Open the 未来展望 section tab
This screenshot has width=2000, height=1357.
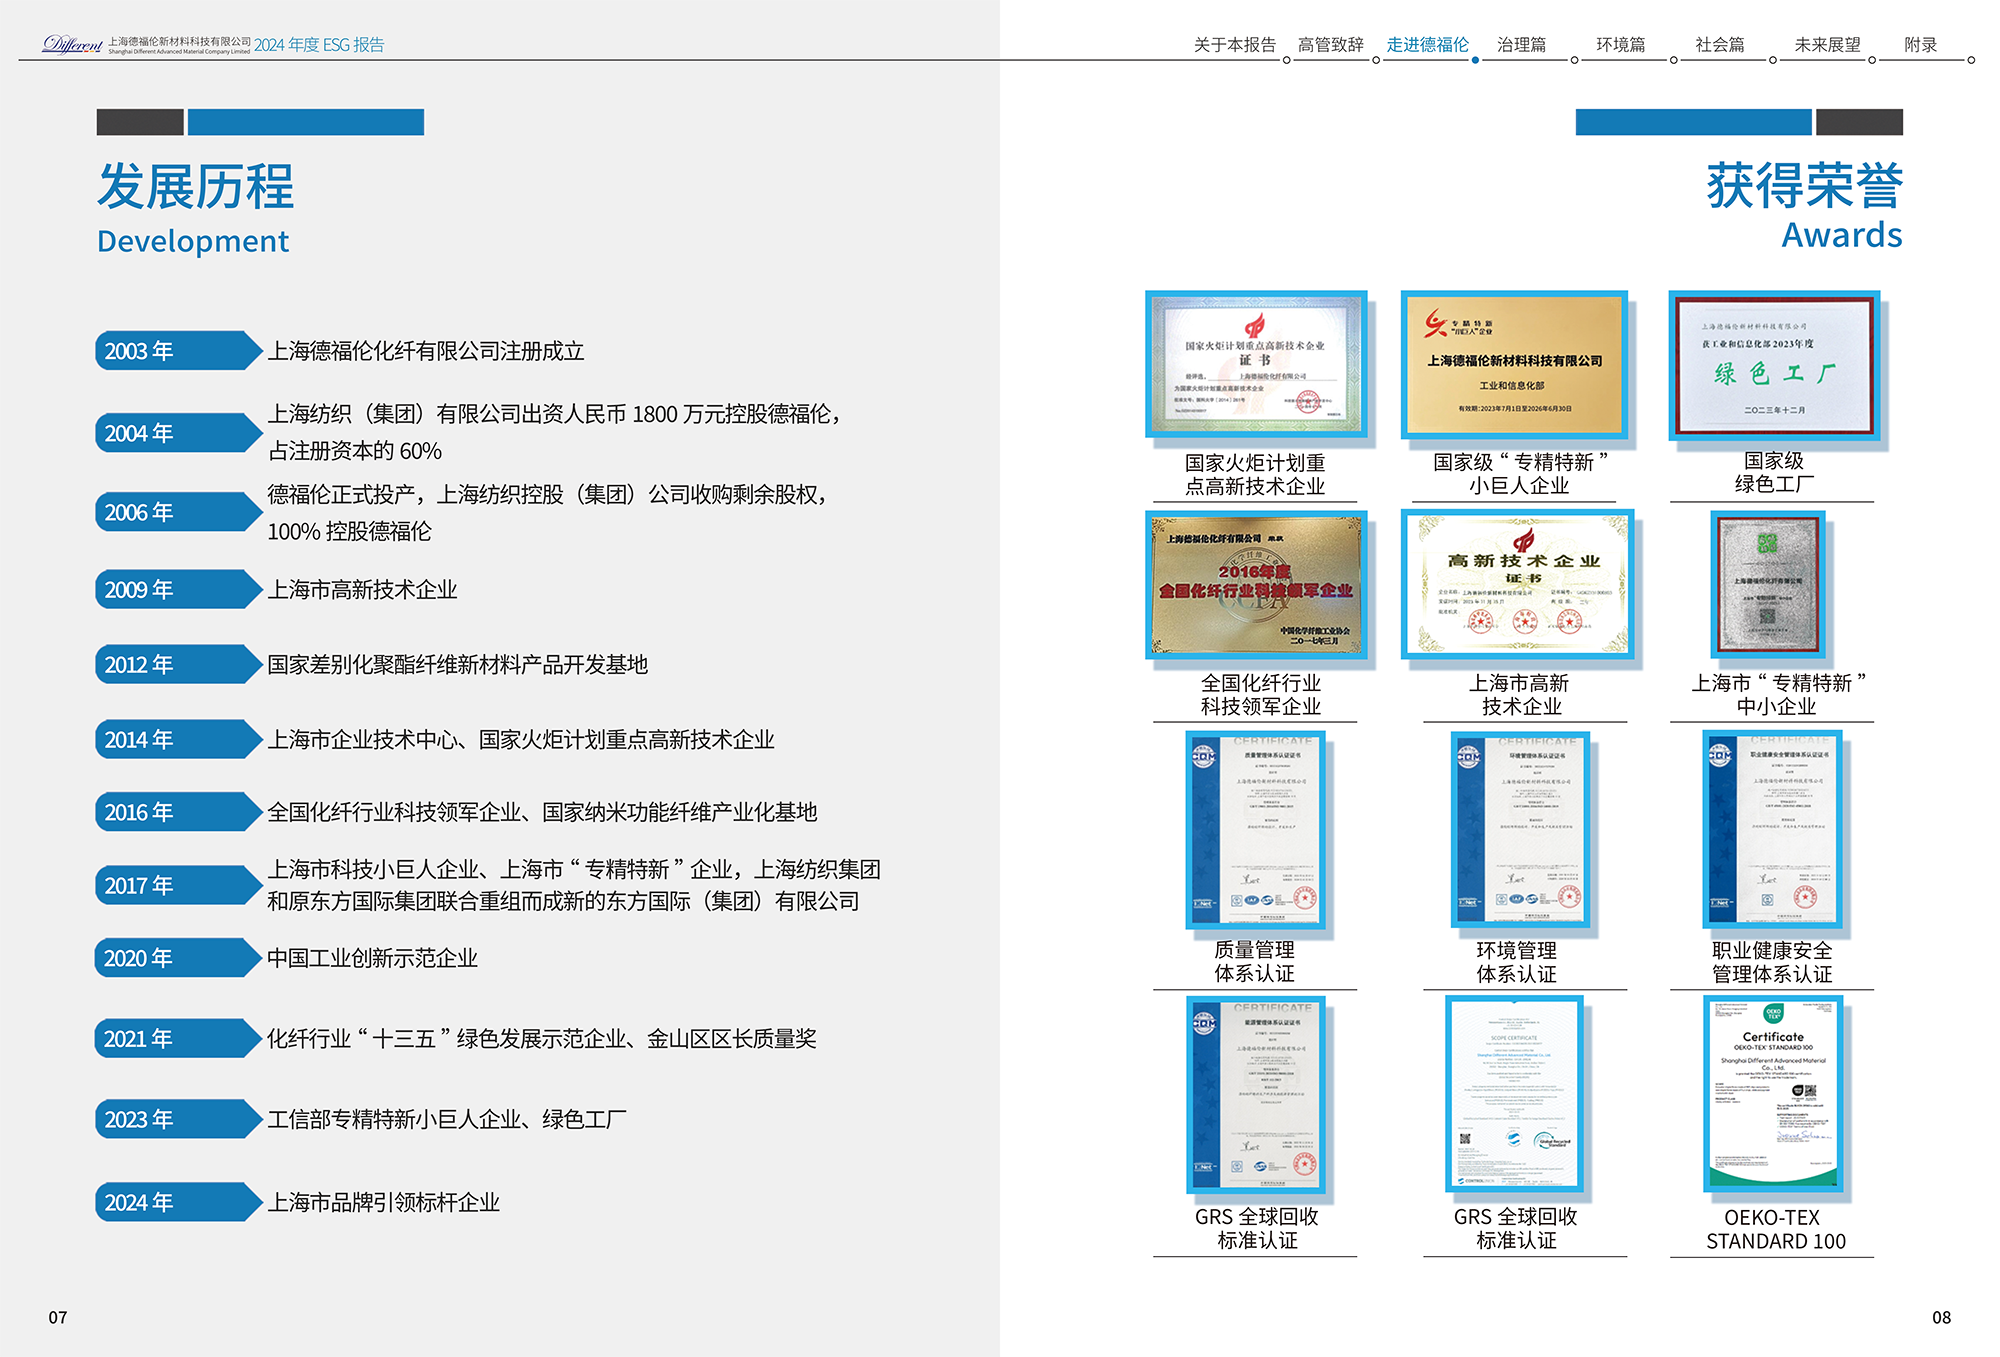(x=1827, y=45)
